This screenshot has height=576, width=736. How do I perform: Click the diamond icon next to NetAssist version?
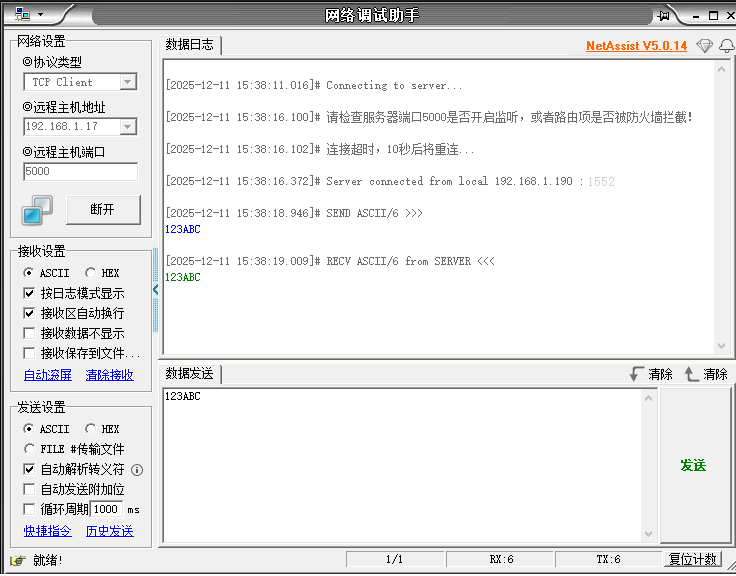(704, 46)
